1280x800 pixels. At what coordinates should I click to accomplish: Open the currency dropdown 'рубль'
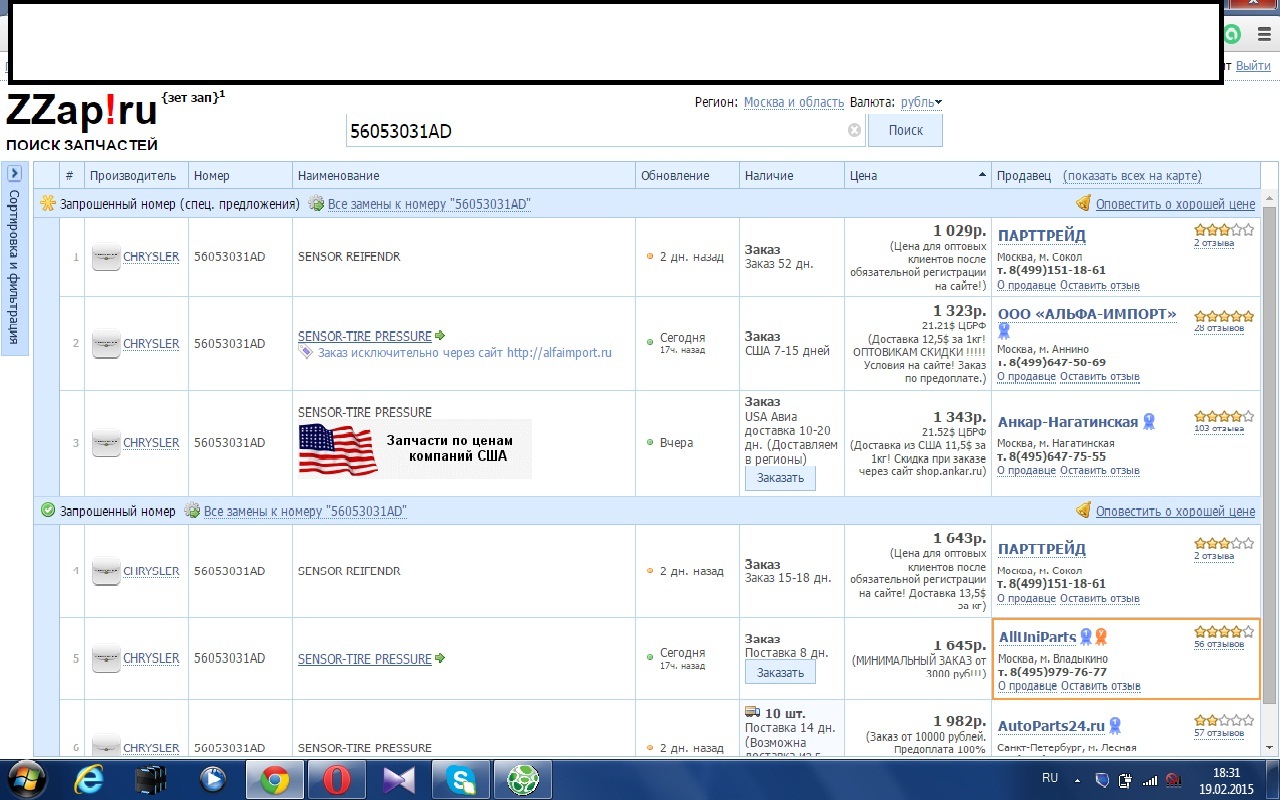[921, 102]
